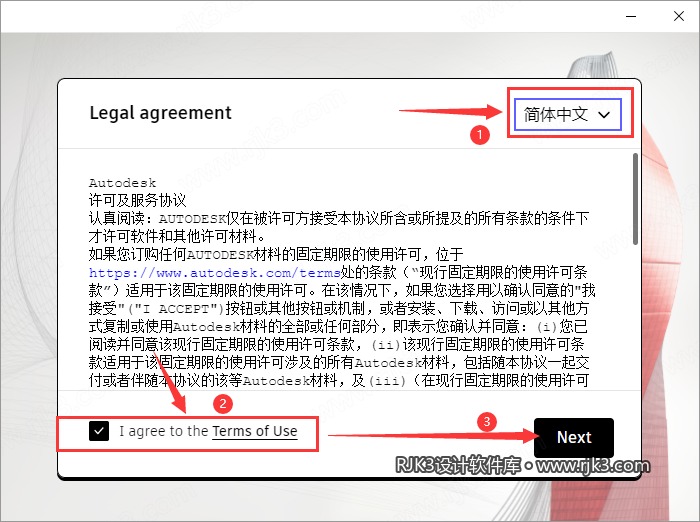
Task: Open the Terms of Use link
Action: click(x=254, y=431)
